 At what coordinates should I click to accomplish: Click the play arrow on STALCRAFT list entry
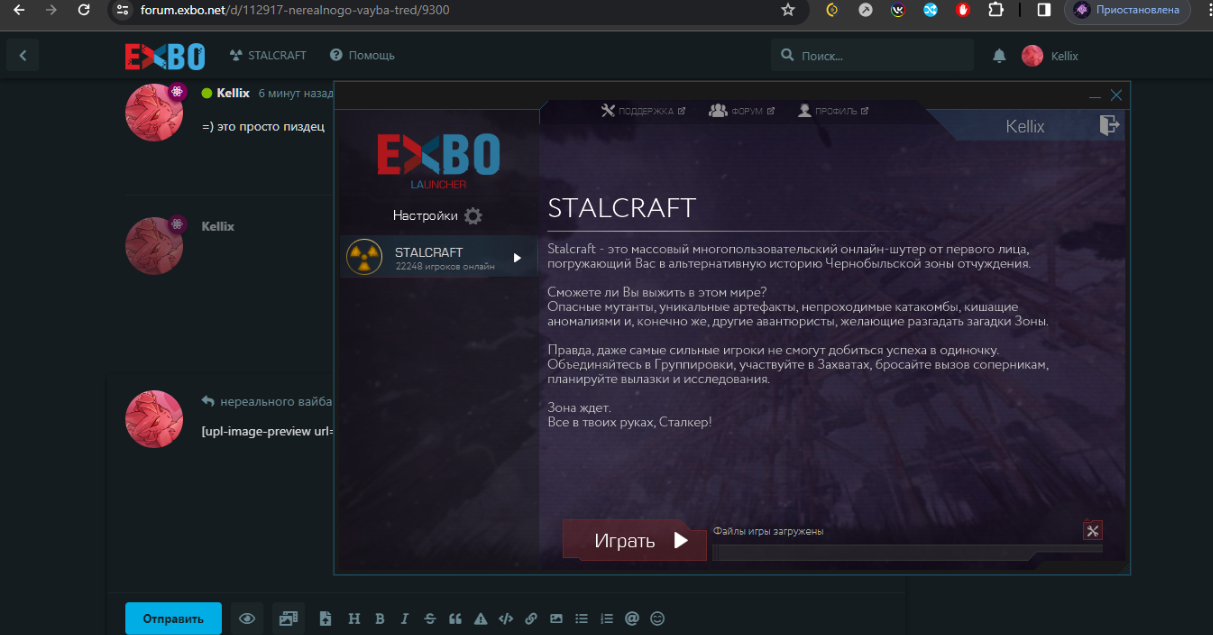517,258
